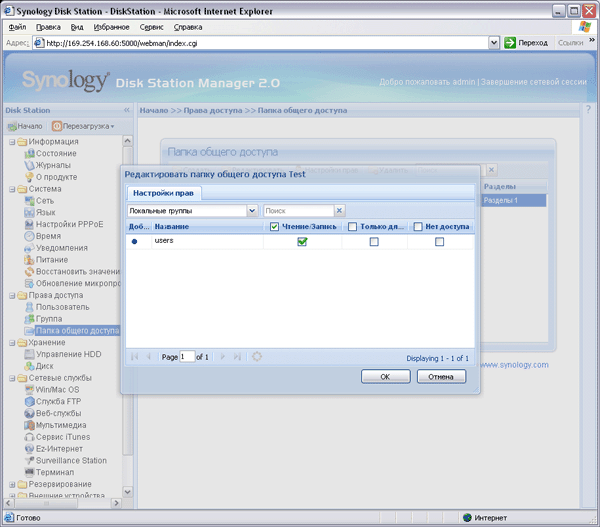
Task: Open the О продукте icon
Action: click(x=29, y=177)
